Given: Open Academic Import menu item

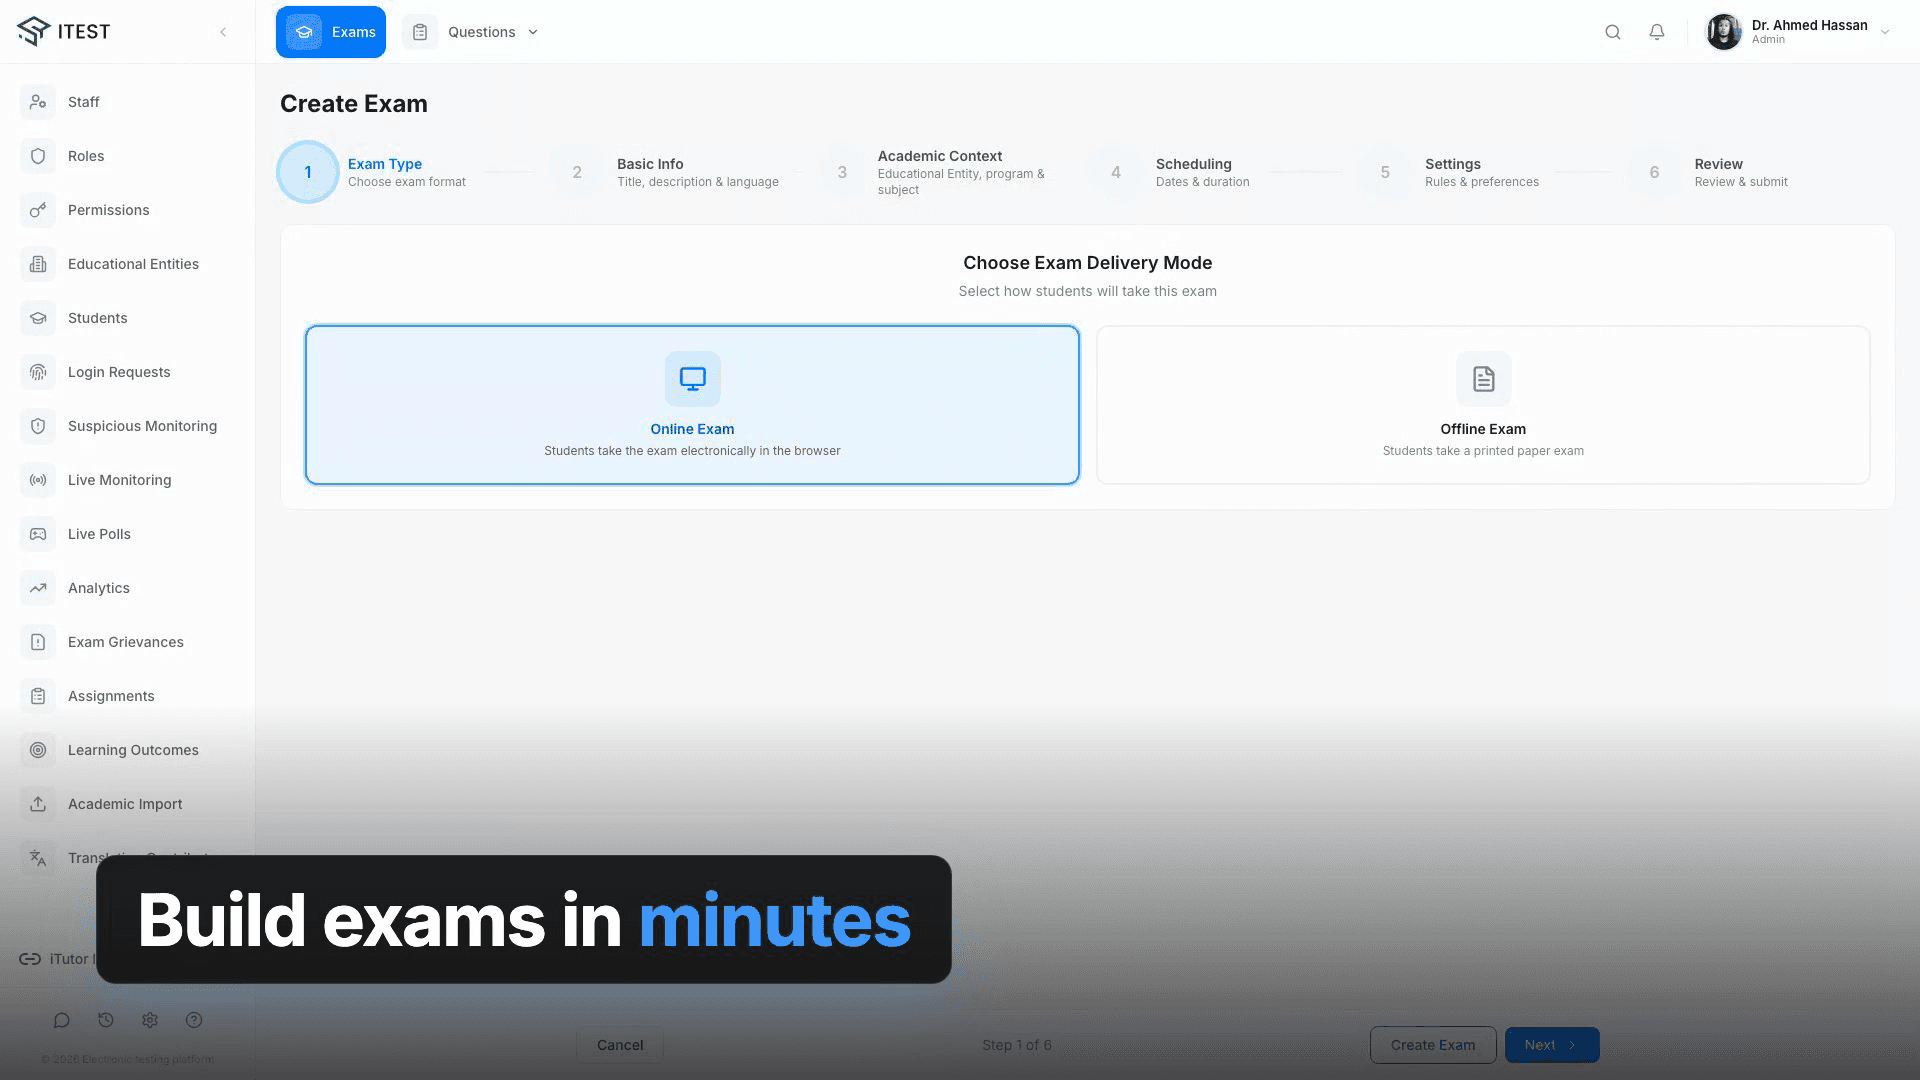Looking at the screenshot, I should [128, 804].
